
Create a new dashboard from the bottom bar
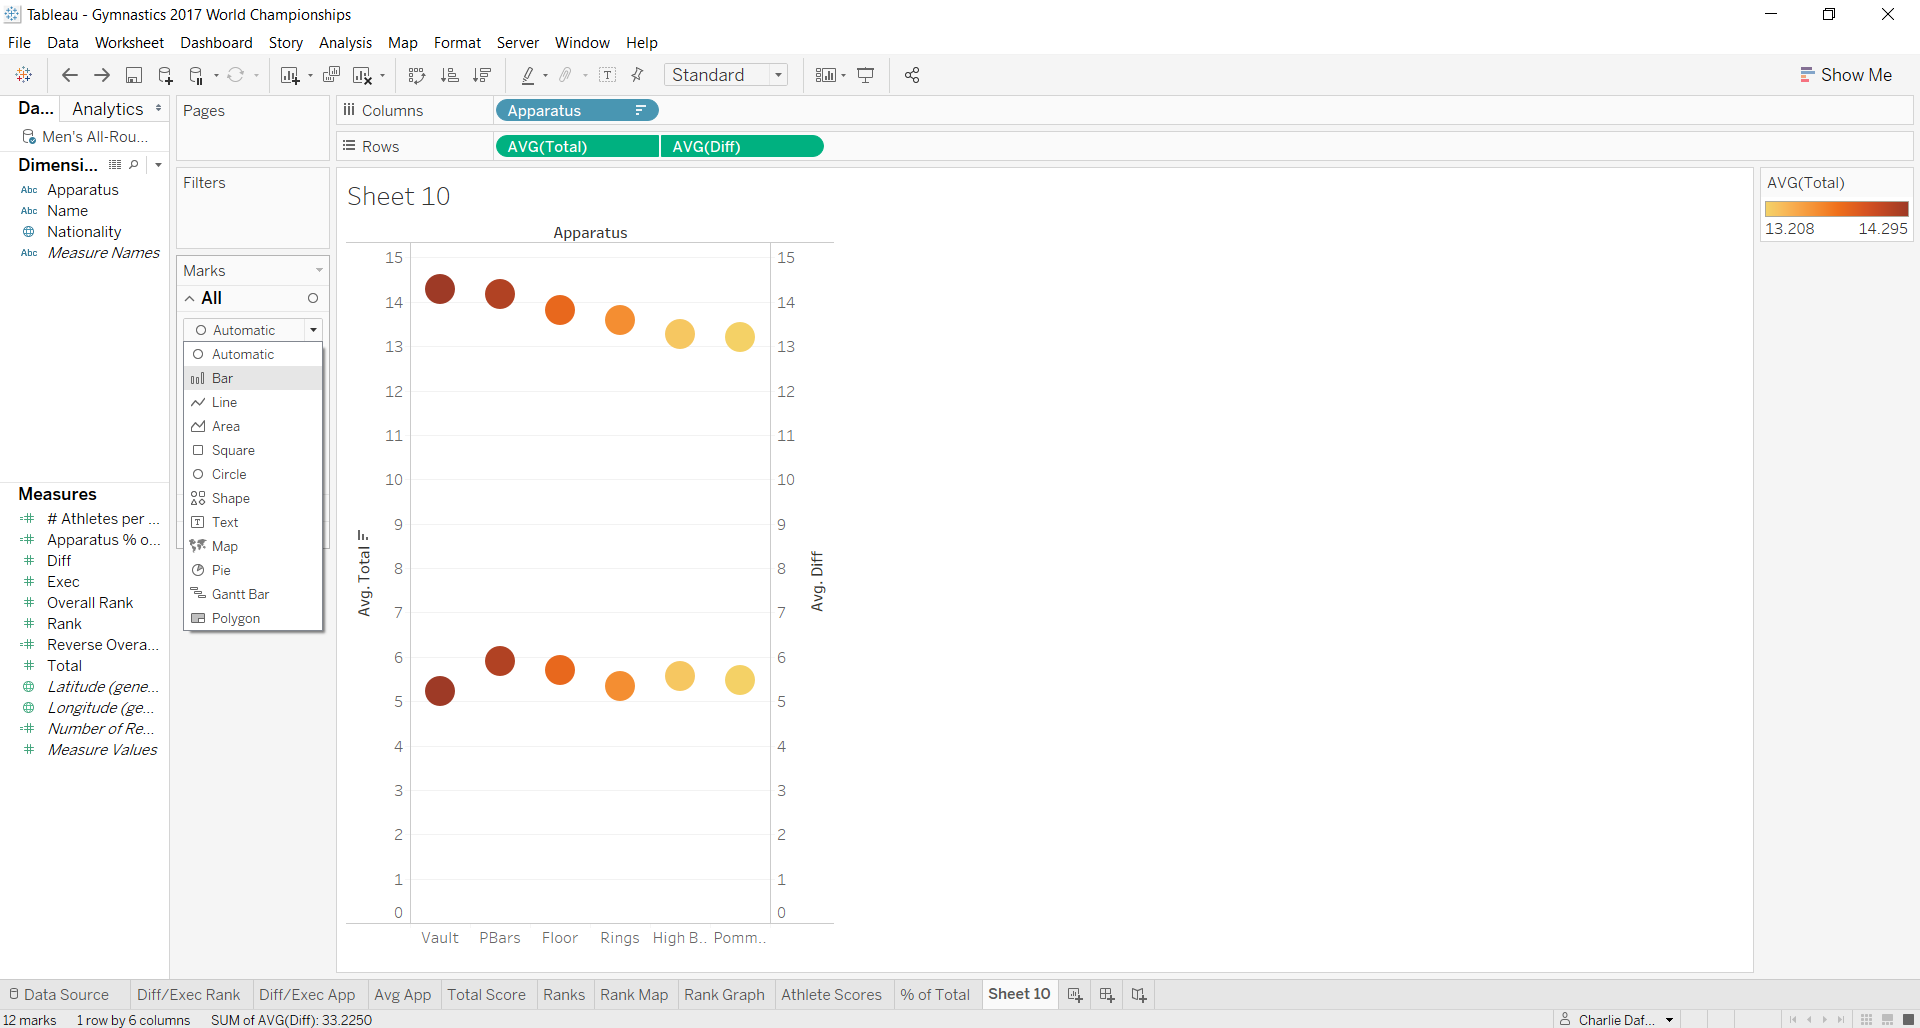pos(1106,994)
